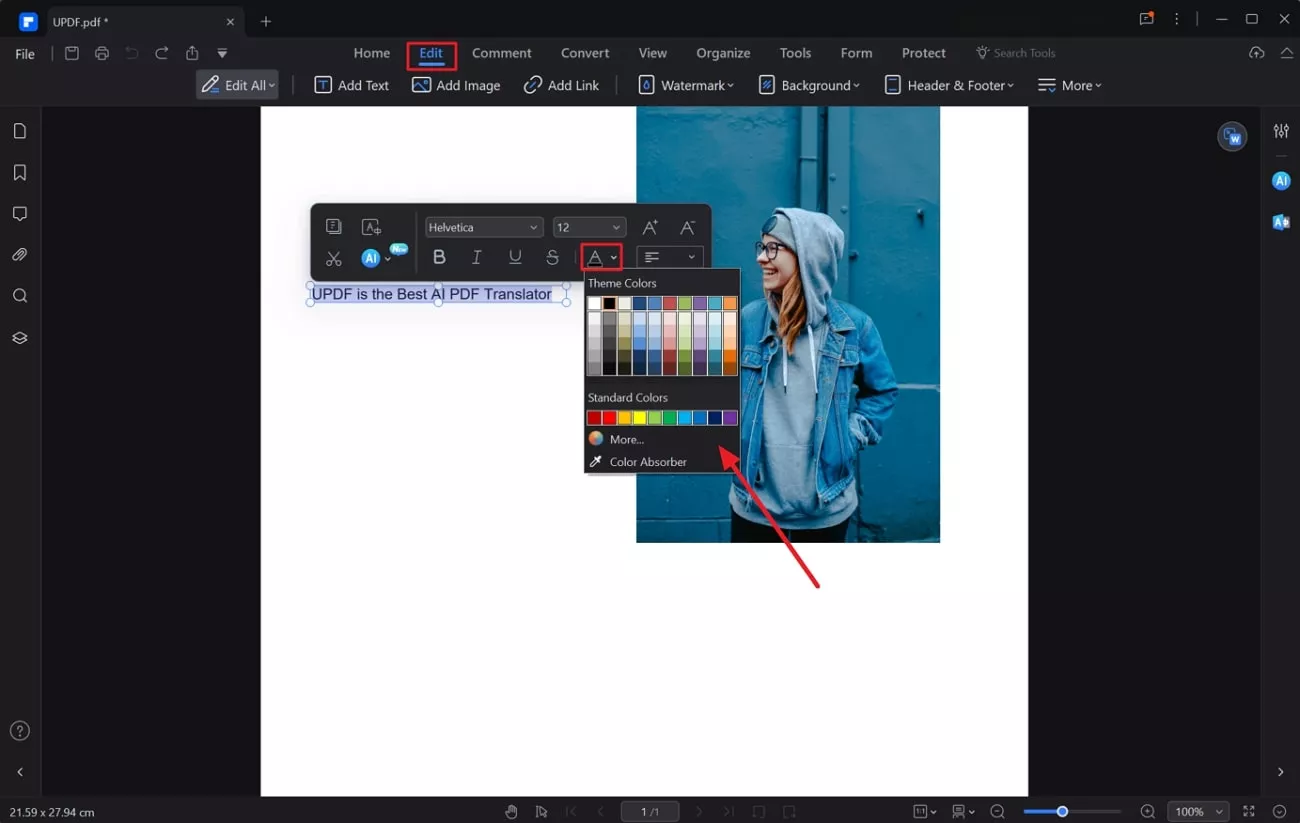Click the Share/export icon next to Redo
Image resolution: width=1300 pixels, height=823 pixels.
click(x=192, y=53)
